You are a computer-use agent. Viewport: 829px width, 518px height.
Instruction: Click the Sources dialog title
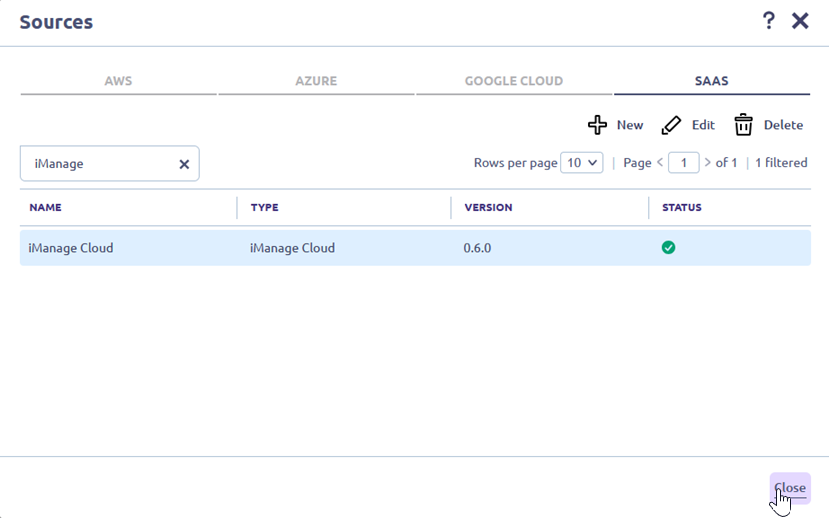coord(56,22)
